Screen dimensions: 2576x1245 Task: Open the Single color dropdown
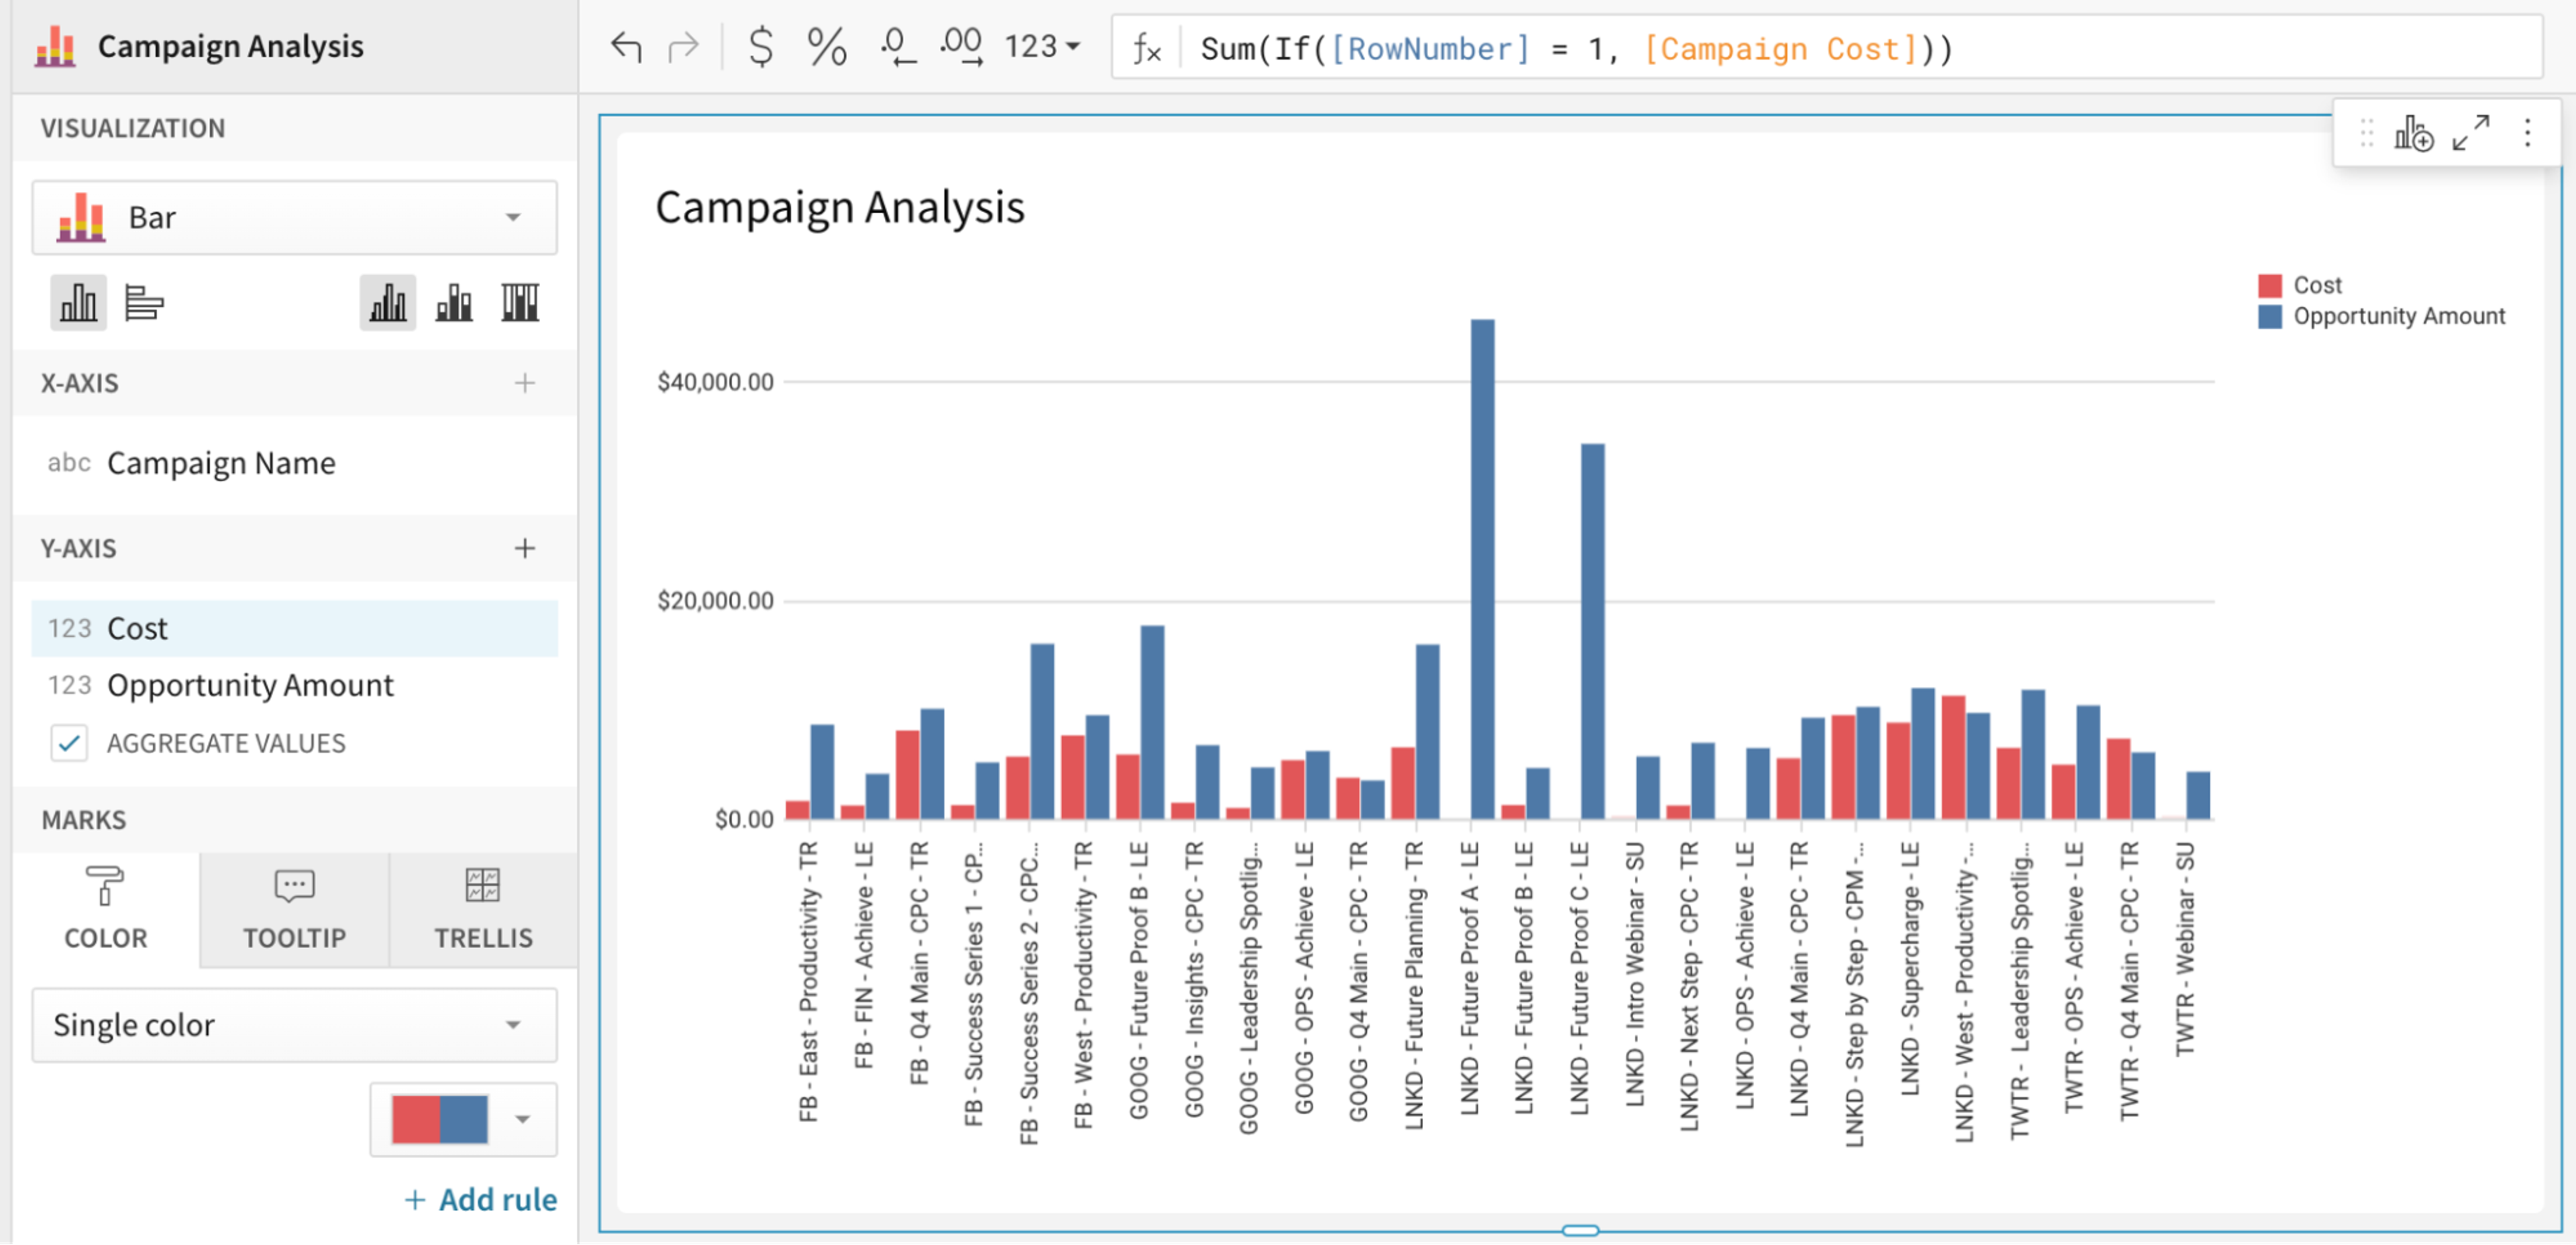pyautogui.click(x=294, y=1025)
